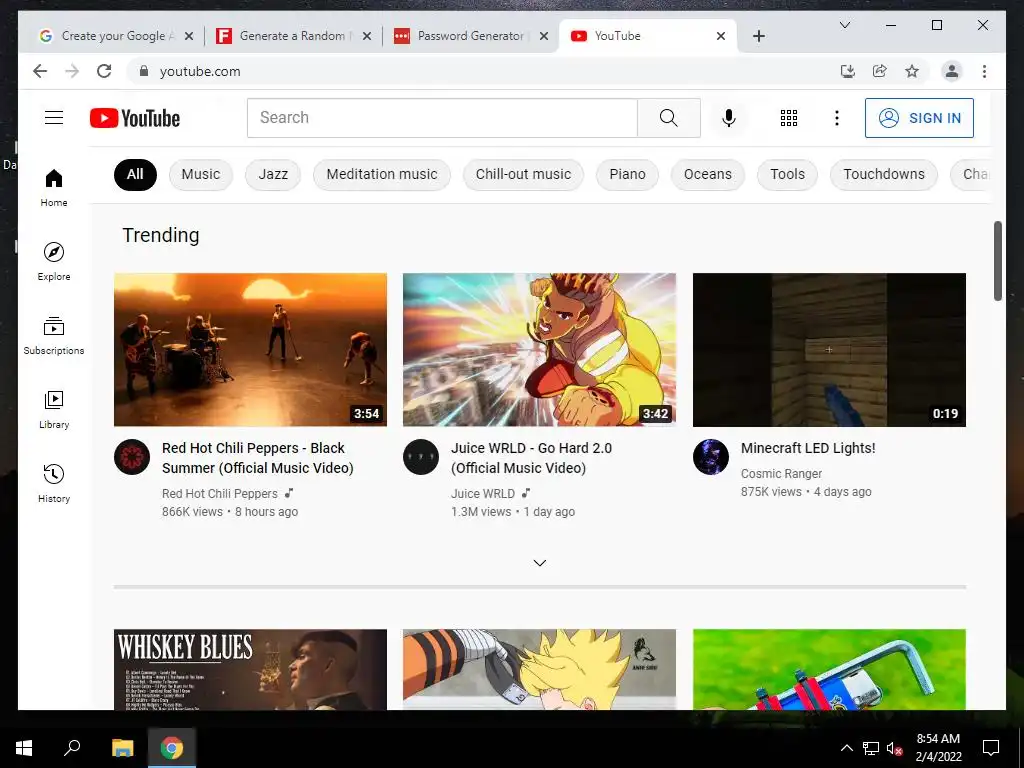This screenshot has height=768, width=1024.
Task: Open Minecraft LED Lights! video title
Action: (x=808, y=448)
